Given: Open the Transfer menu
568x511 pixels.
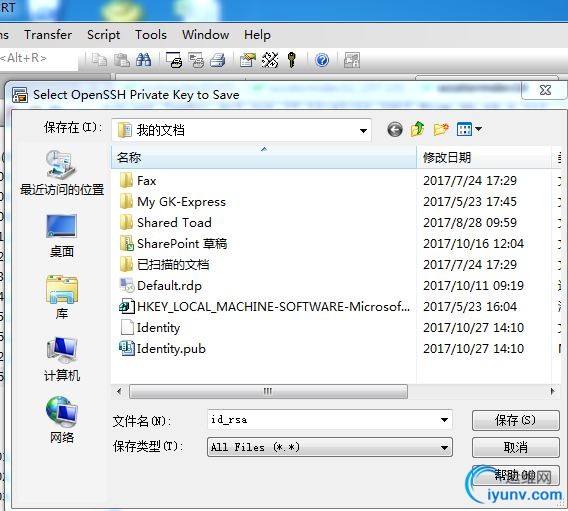Looking at the screenshot, I should coord(48,35).
